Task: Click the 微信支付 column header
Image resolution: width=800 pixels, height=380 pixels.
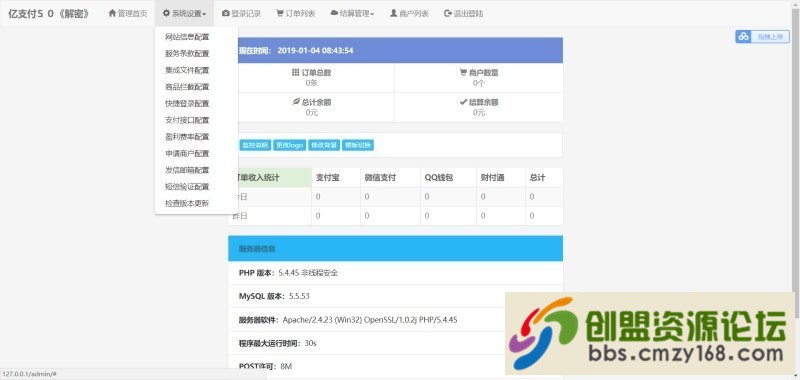Action: (x=380, y=178)
